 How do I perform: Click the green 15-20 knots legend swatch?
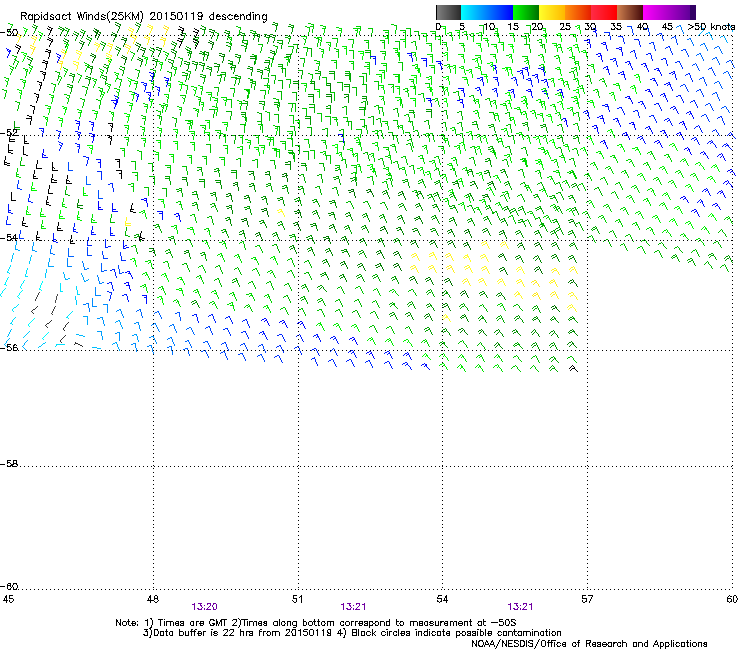click(526, 12)
